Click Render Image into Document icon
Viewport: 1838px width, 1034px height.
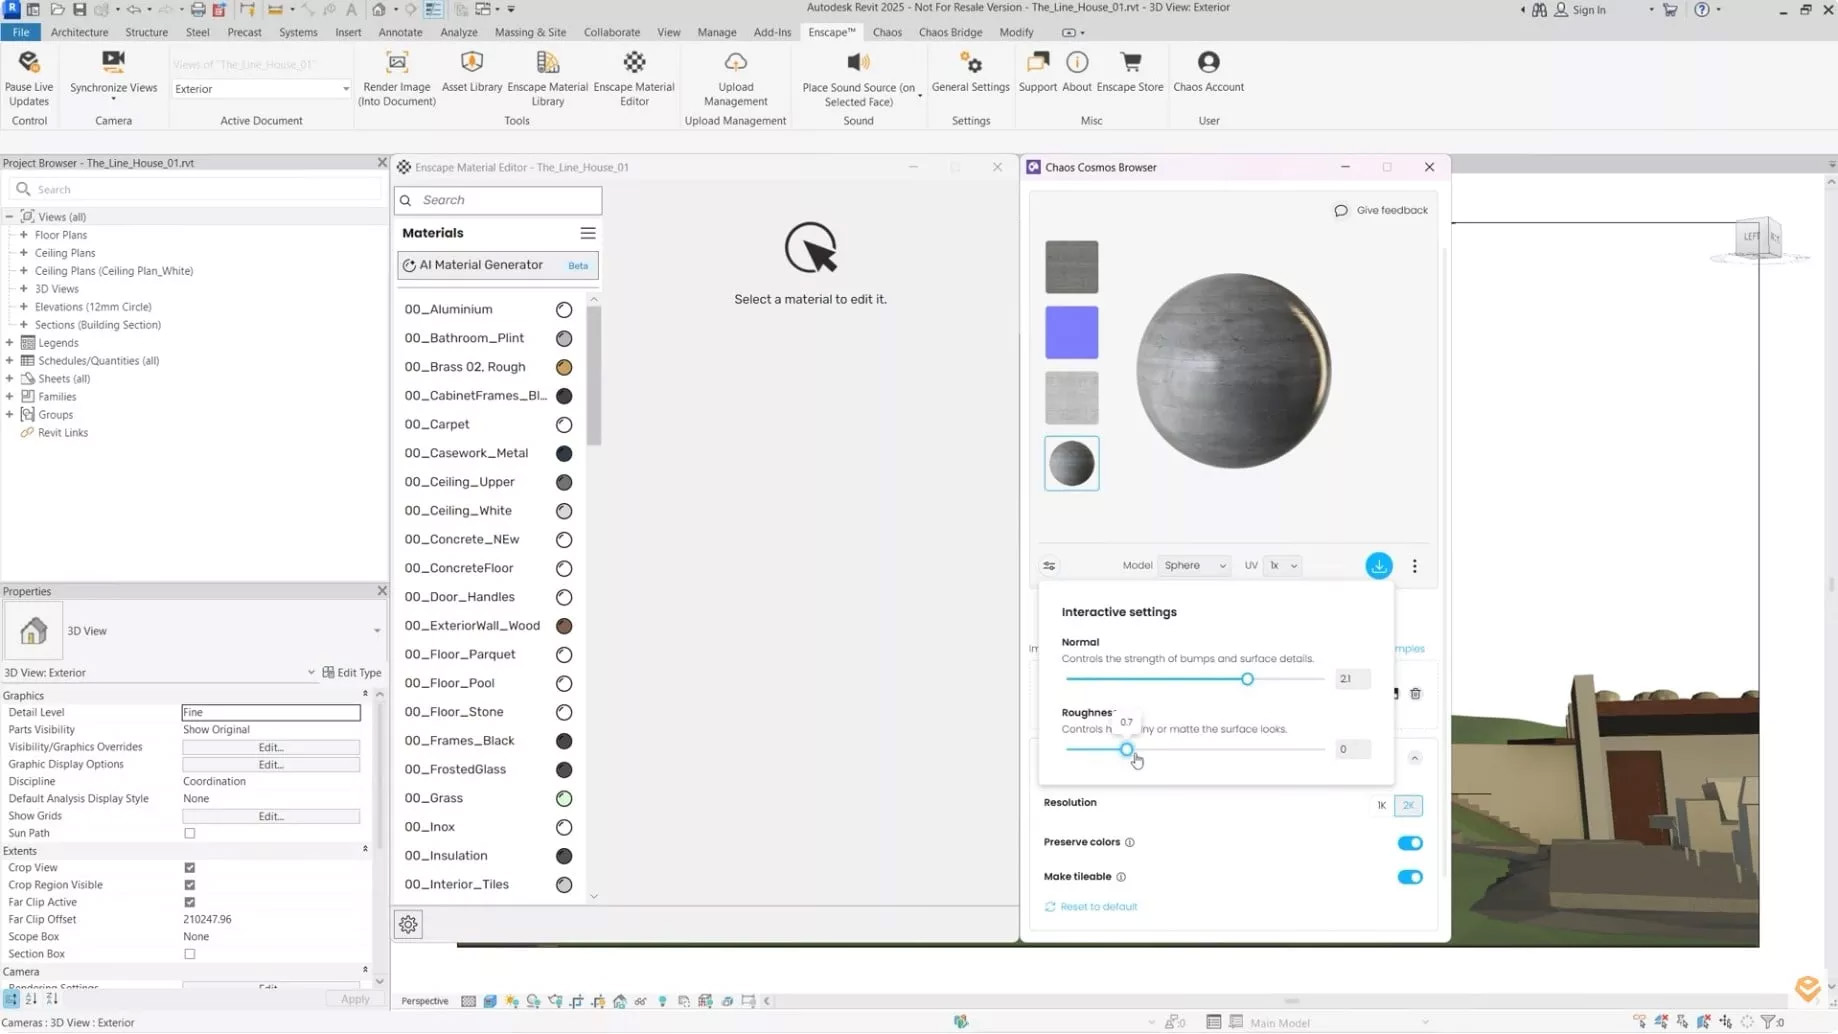pyautogui.click(x=397, y=62)
